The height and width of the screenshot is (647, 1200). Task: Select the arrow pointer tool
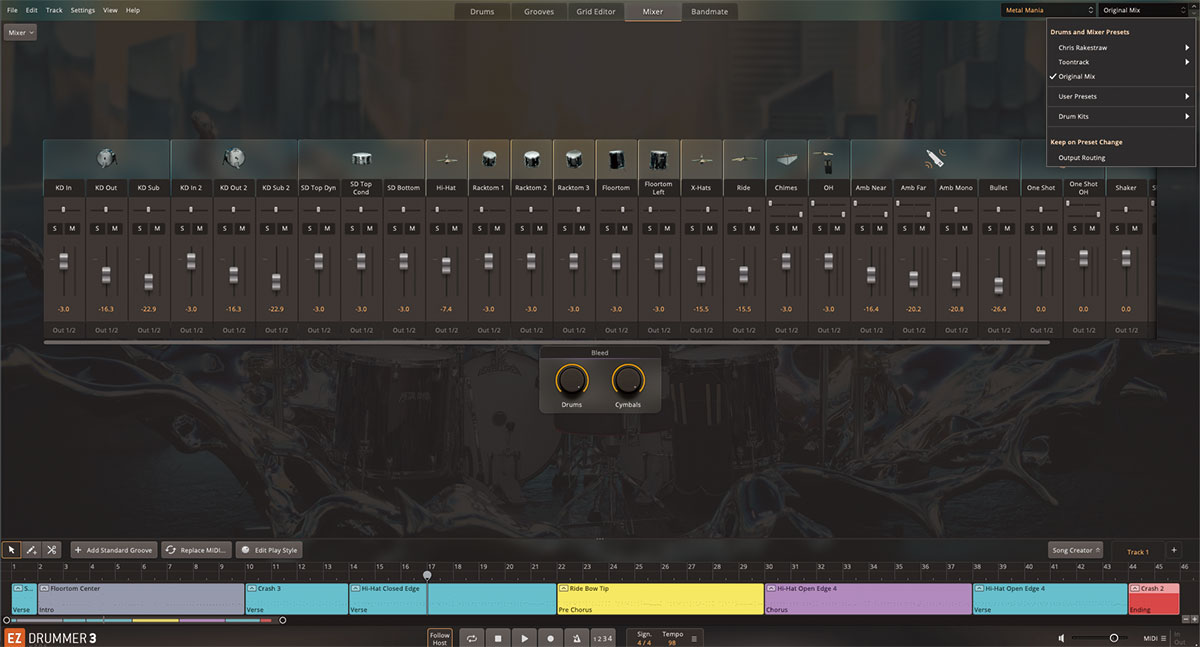coord(12,550)
